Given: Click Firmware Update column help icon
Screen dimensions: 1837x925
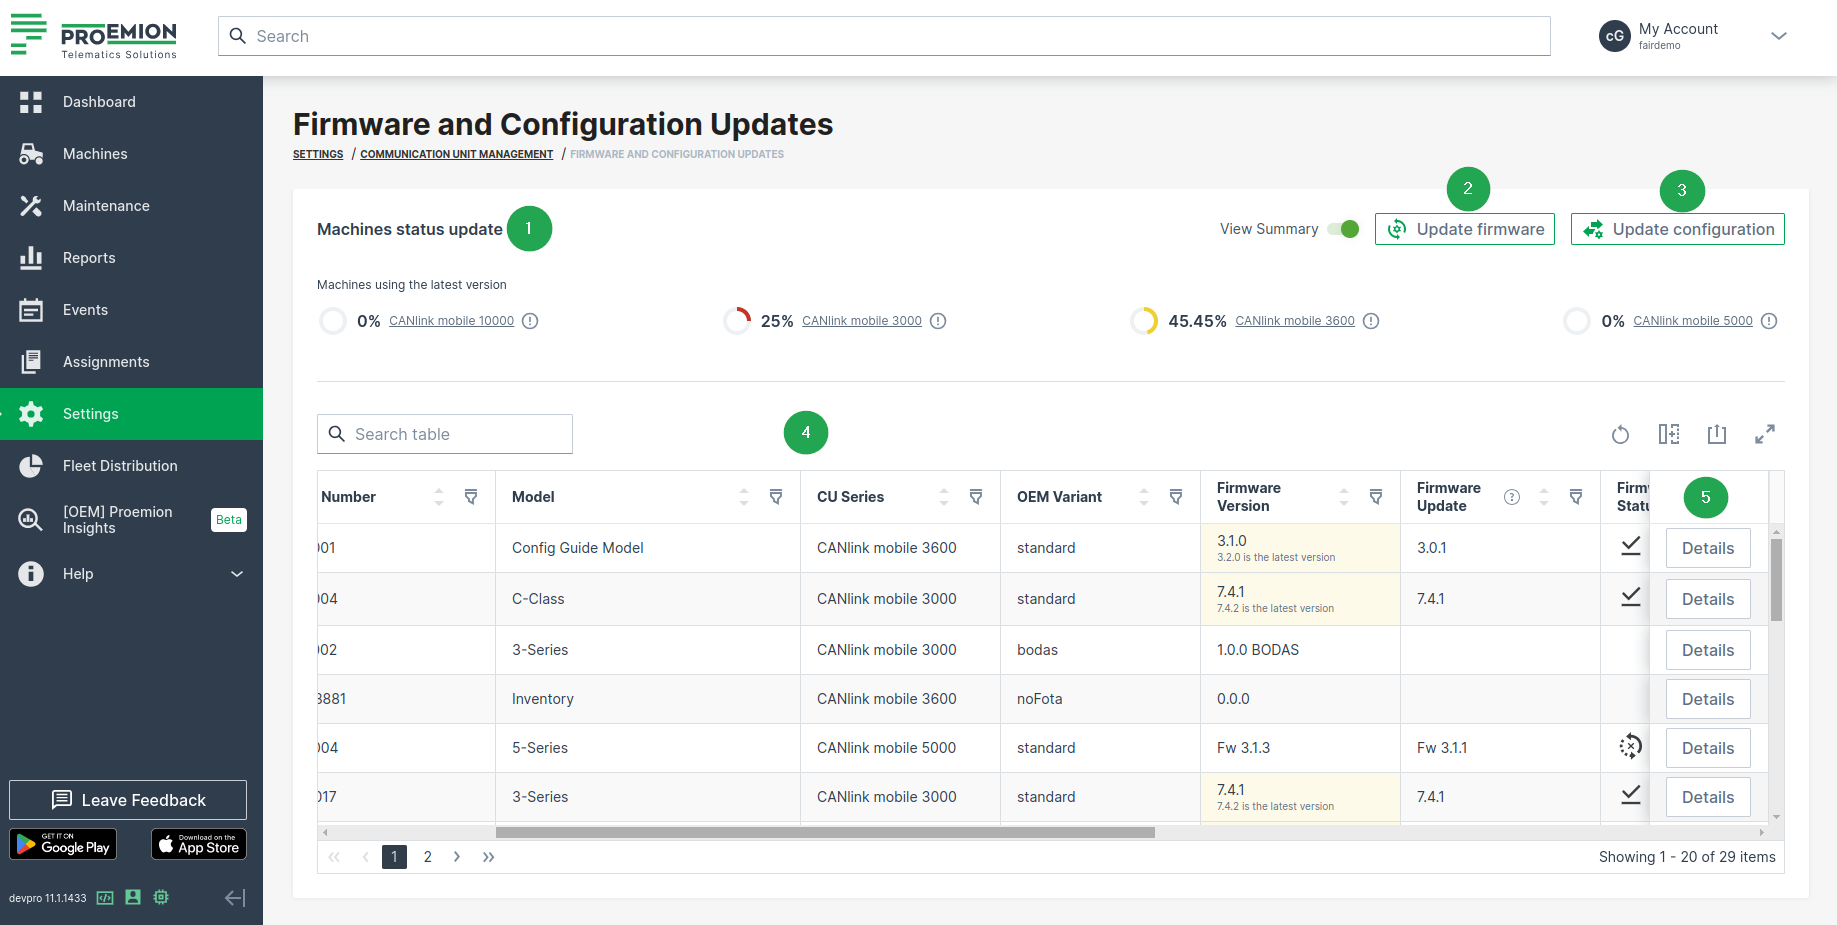Looking at the screenshot, I should tap(1511, 497).
